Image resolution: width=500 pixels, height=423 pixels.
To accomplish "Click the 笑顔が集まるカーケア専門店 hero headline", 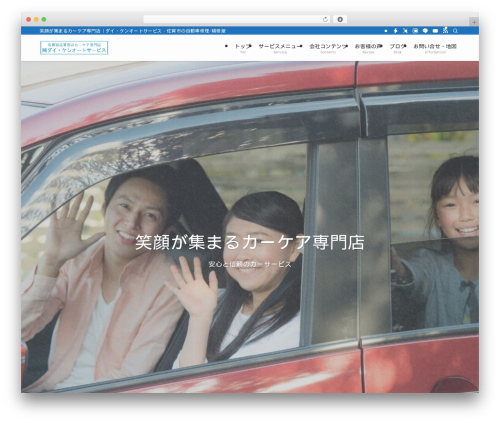I will (x=250, y=242).
